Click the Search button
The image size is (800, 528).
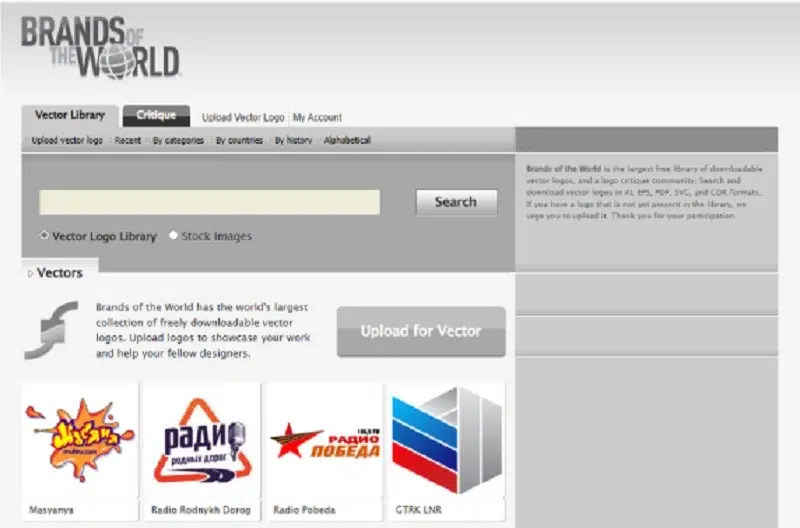coord(456,202)
